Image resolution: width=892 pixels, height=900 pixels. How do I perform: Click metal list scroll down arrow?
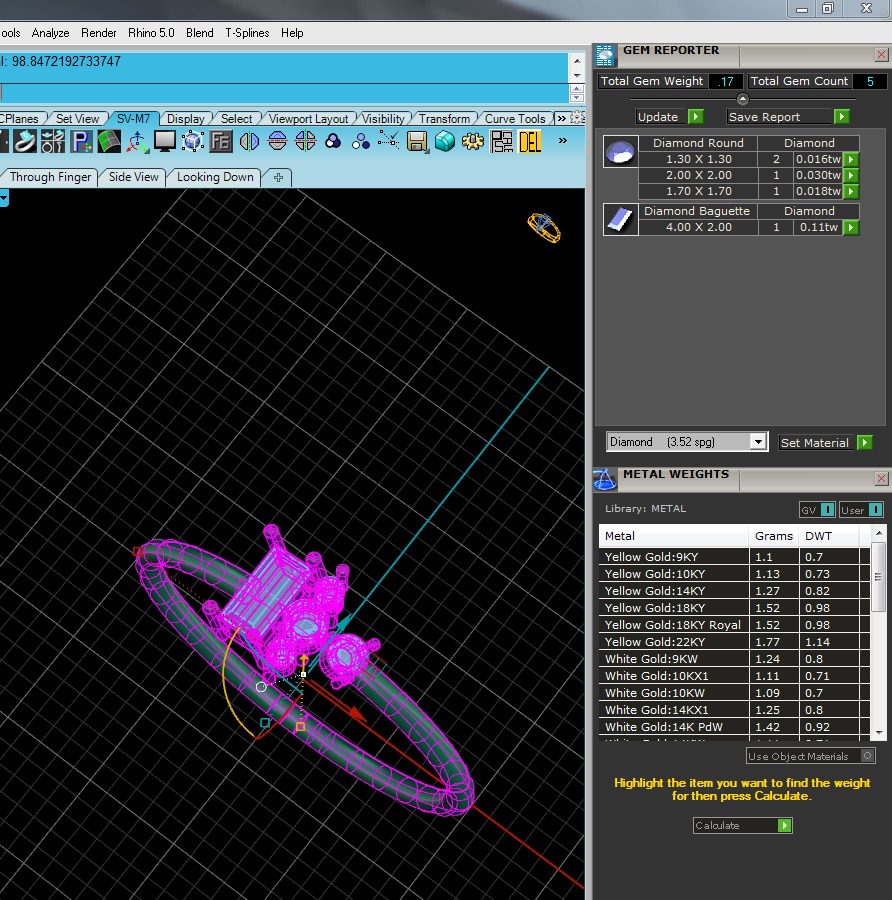pyautogui.click(x=879, y=733)
